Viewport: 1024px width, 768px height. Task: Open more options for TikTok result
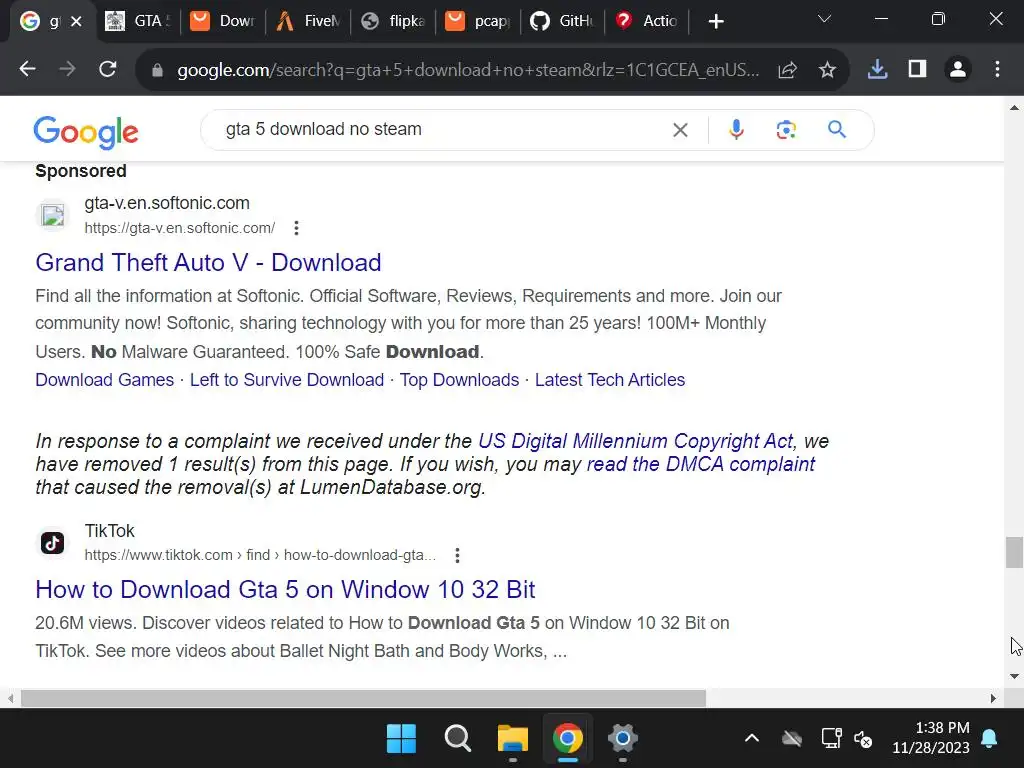tap(457, 556)
